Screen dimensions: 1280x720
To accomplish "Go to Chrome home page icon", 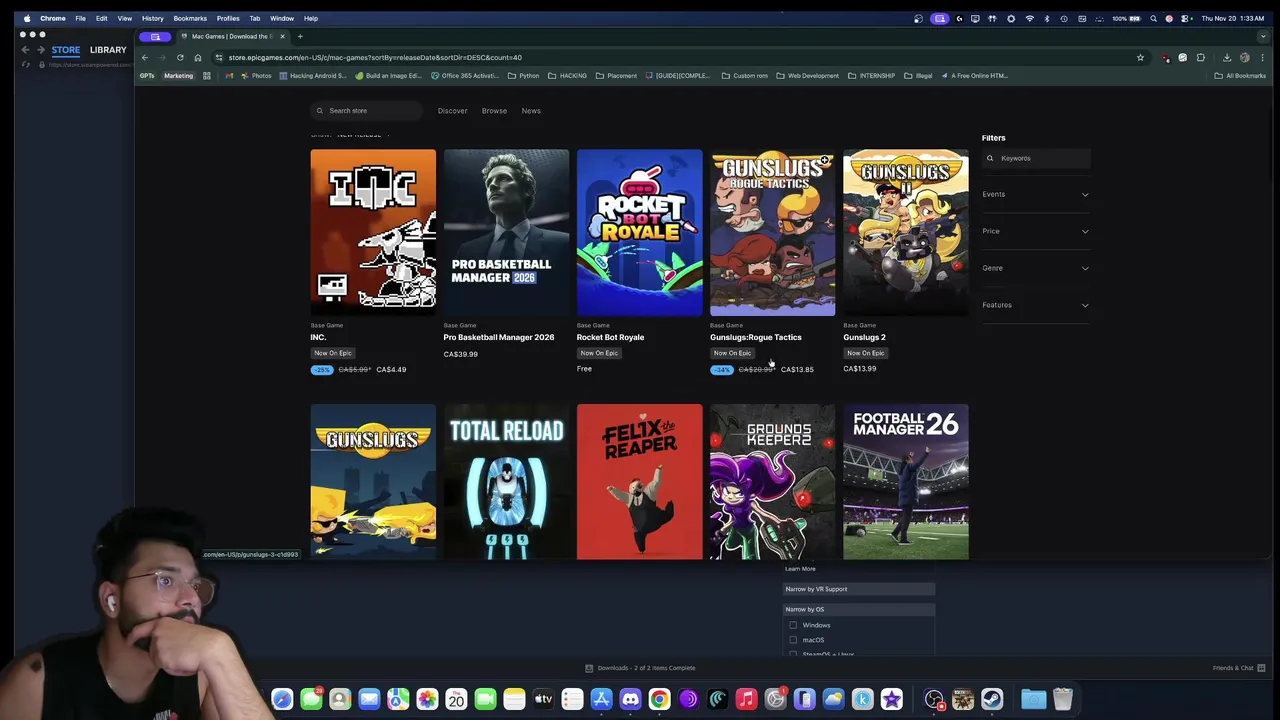I will point(197,57).
